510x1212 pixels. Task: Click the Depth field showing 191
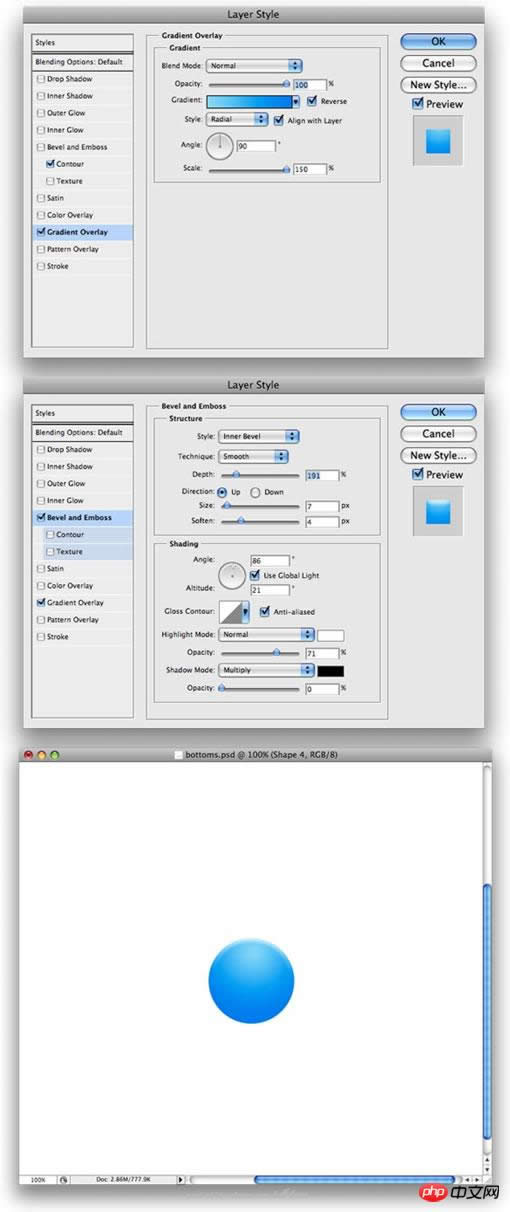click(x=322, y=474)
